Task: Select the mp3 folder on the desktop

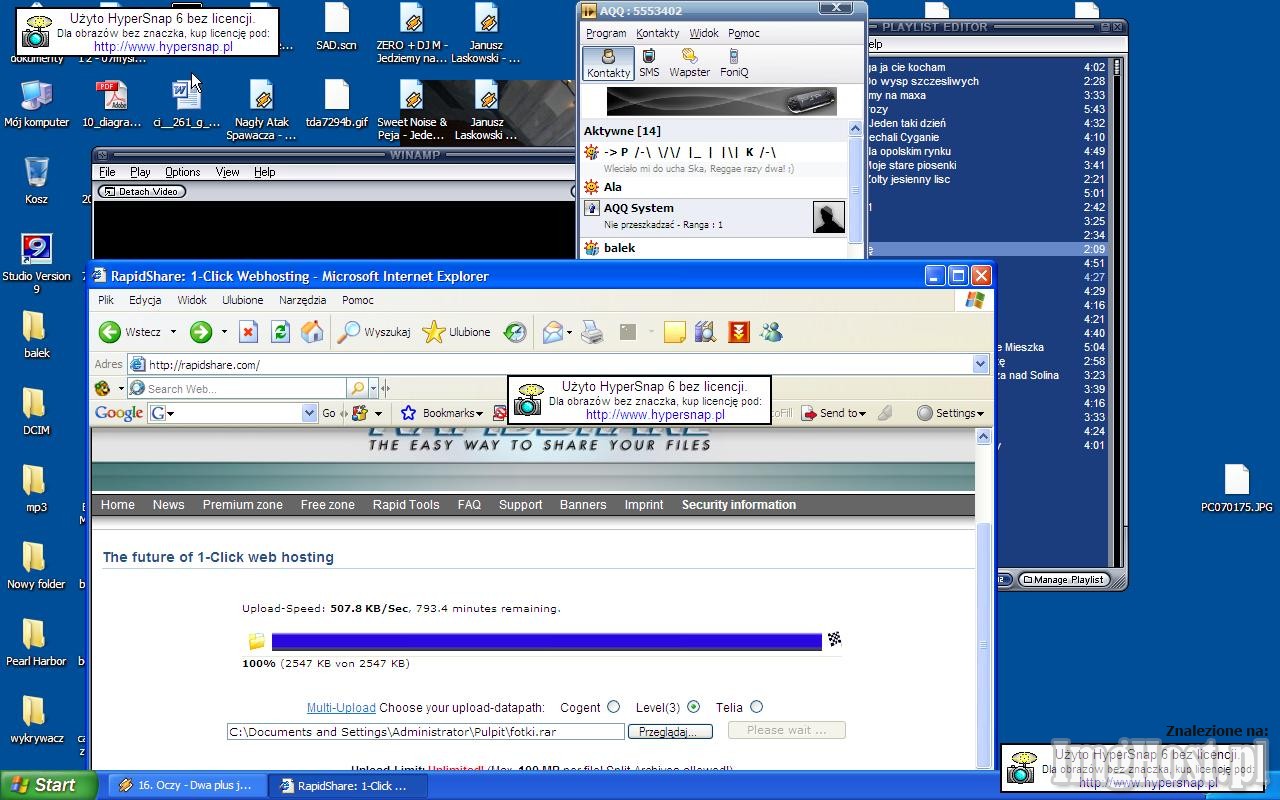Action: (x=36, y=489)
